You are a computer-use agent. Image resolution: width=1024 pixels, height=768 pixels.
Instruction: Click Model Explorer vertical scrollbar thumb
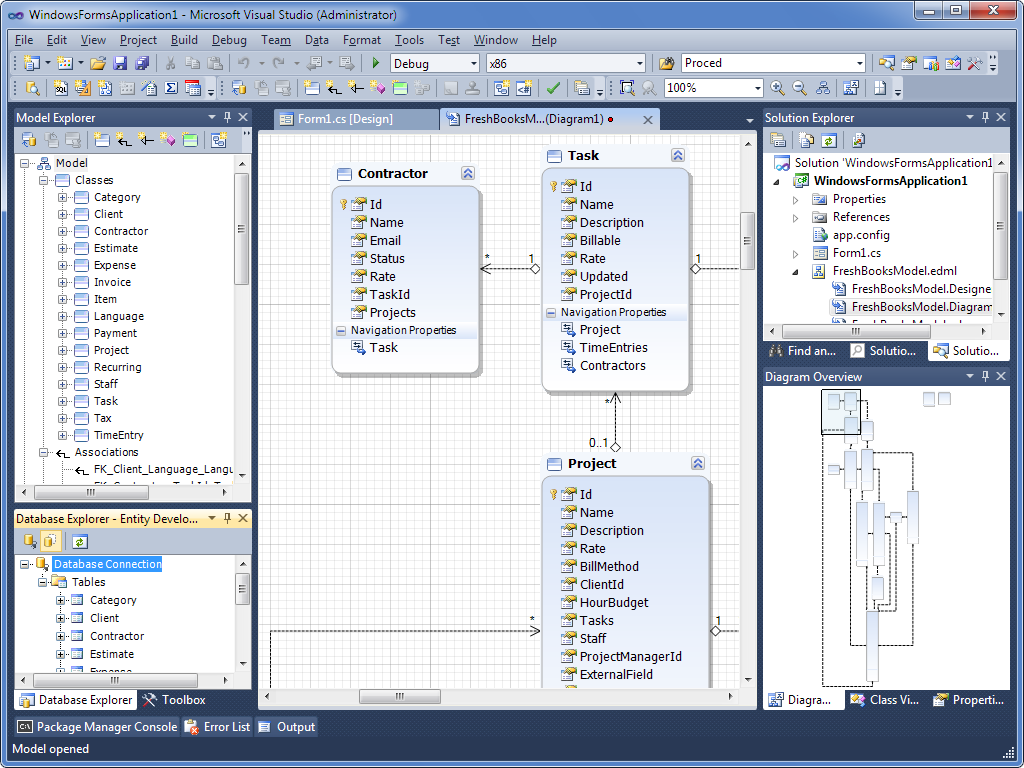(241, 229)
